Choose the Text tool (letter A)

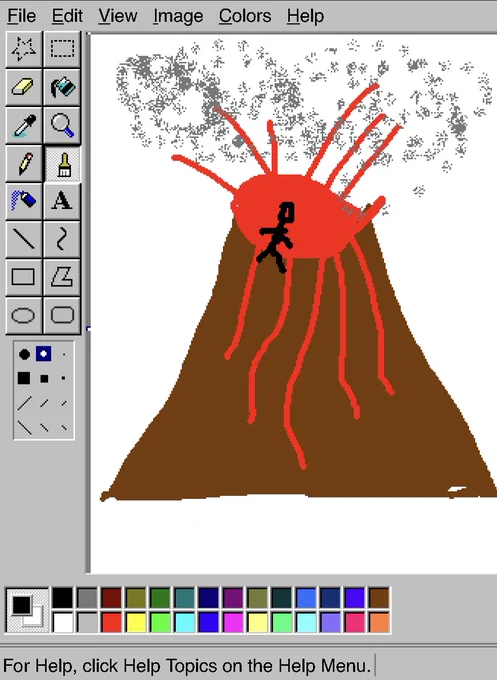[x=62, y=201]
